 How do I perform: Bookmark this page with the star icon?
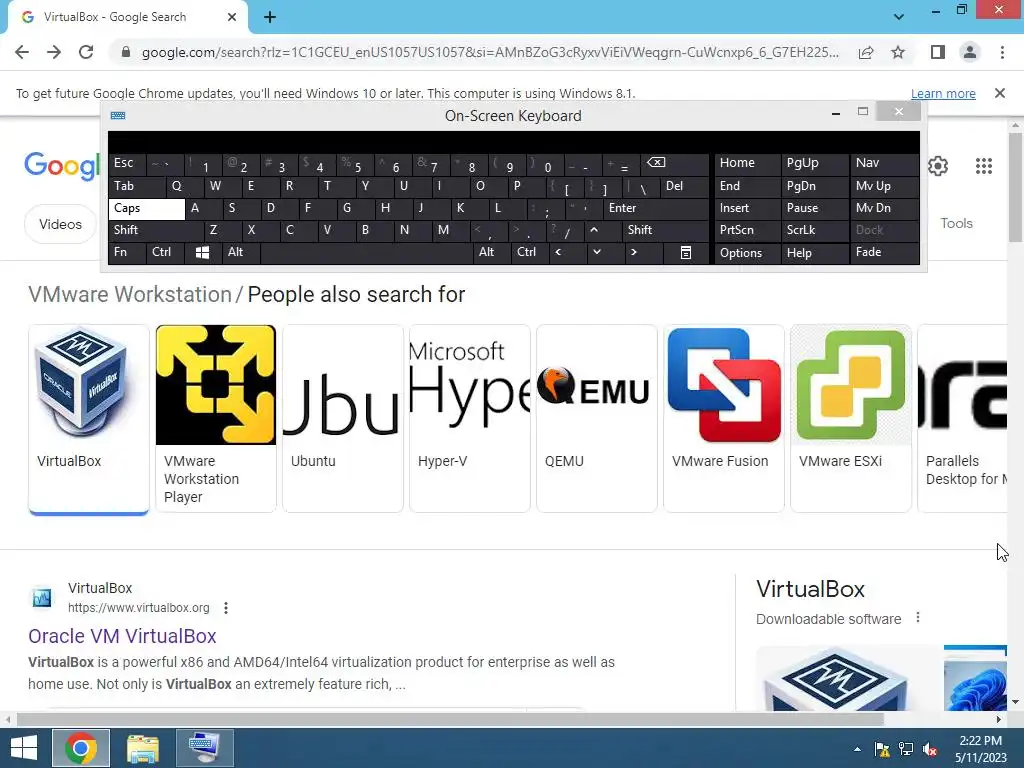tap(898, 52)
